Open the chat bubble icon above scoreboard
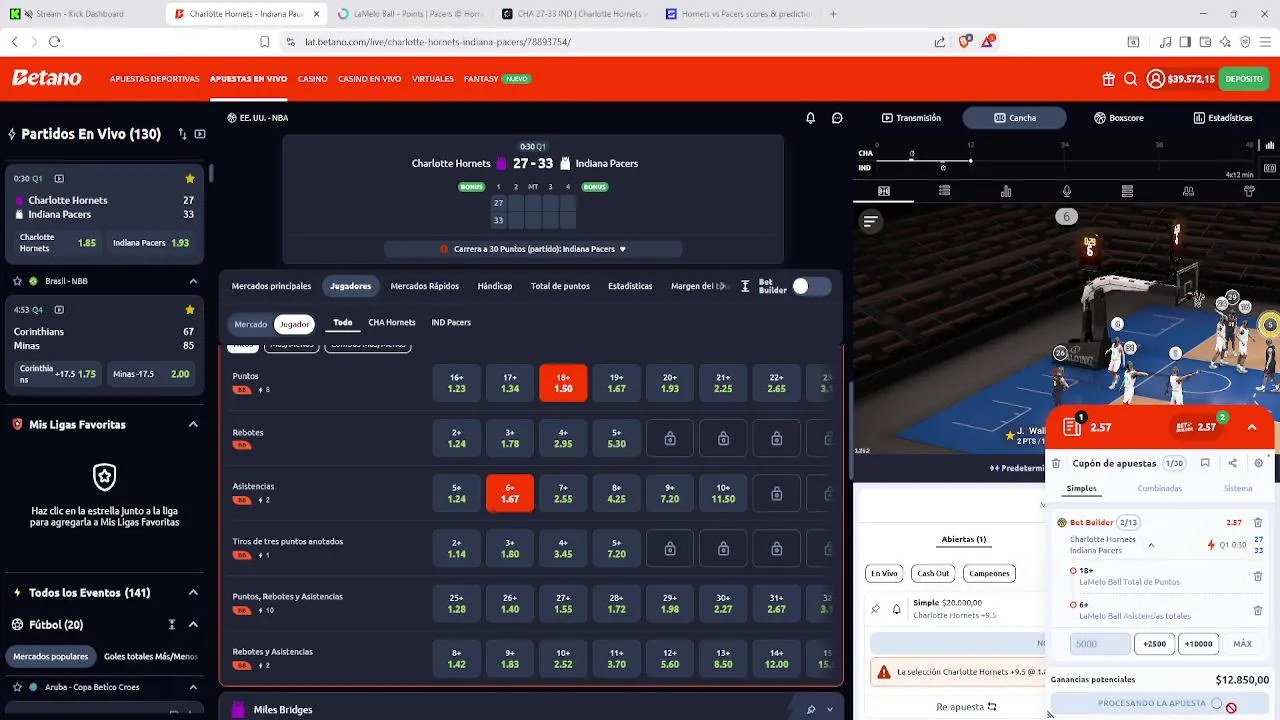This screenshot has width=1280, height=720. [x=837, y=118]
